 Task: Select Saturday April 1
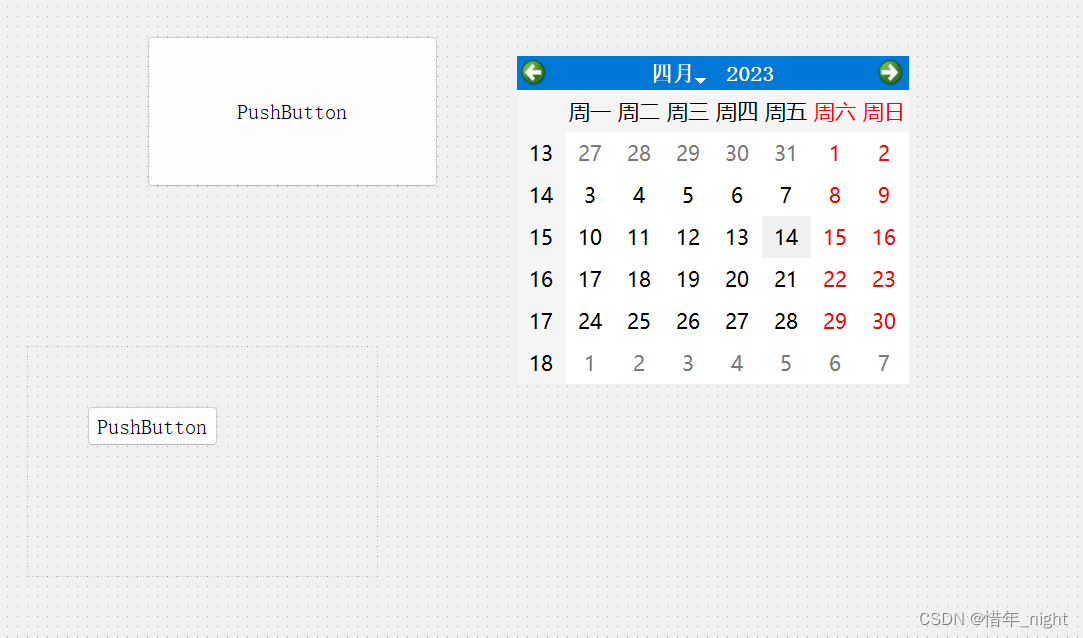pyautogui.click(x=835, y=153)
